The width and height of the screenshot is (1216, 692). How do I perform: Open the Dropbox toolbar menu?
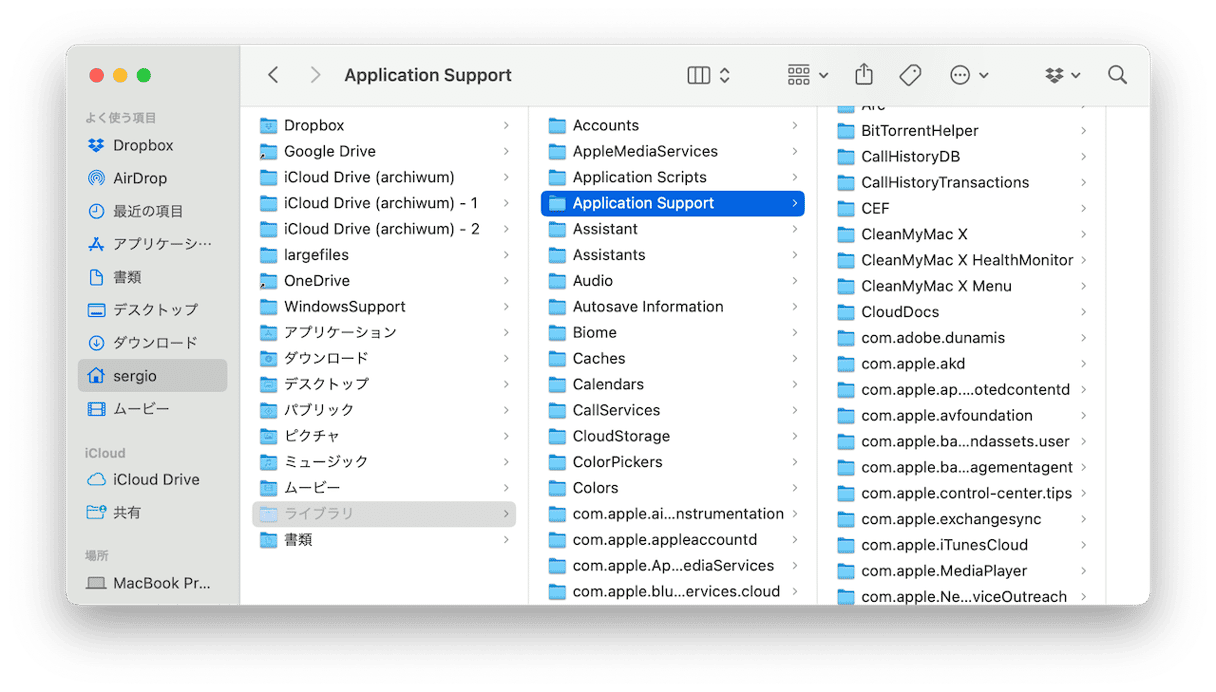tap(1062, 75)
